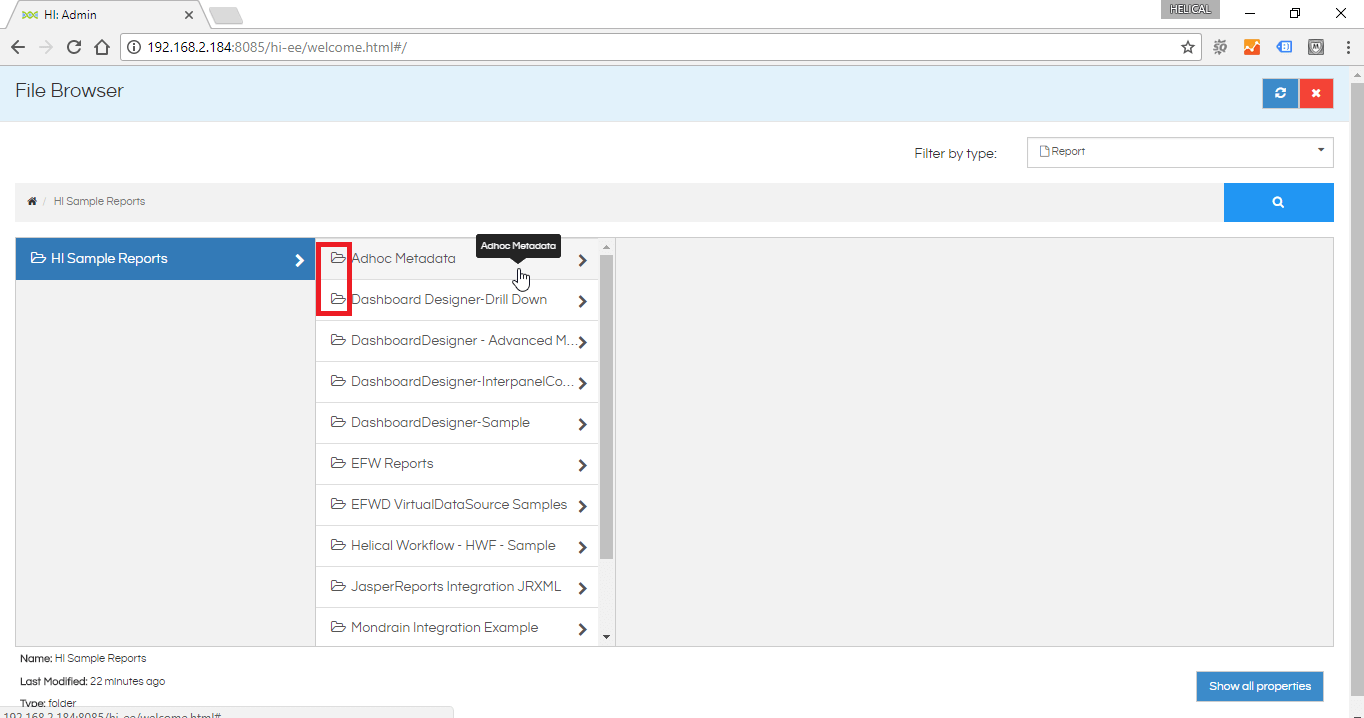Viewport: 1364px width, 718px height.
Task: Open the Adhoc Metadata folder label
Action: 403,258
